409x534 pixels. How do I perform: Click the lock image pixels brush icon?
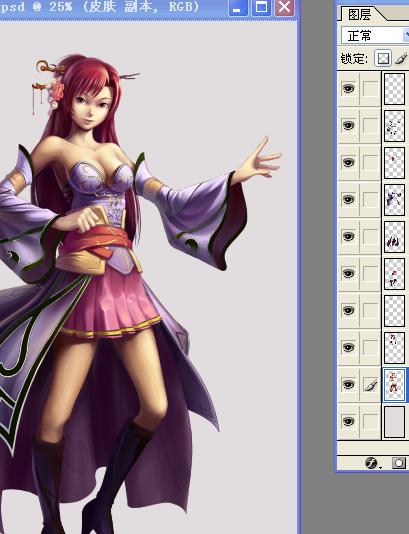402,58
